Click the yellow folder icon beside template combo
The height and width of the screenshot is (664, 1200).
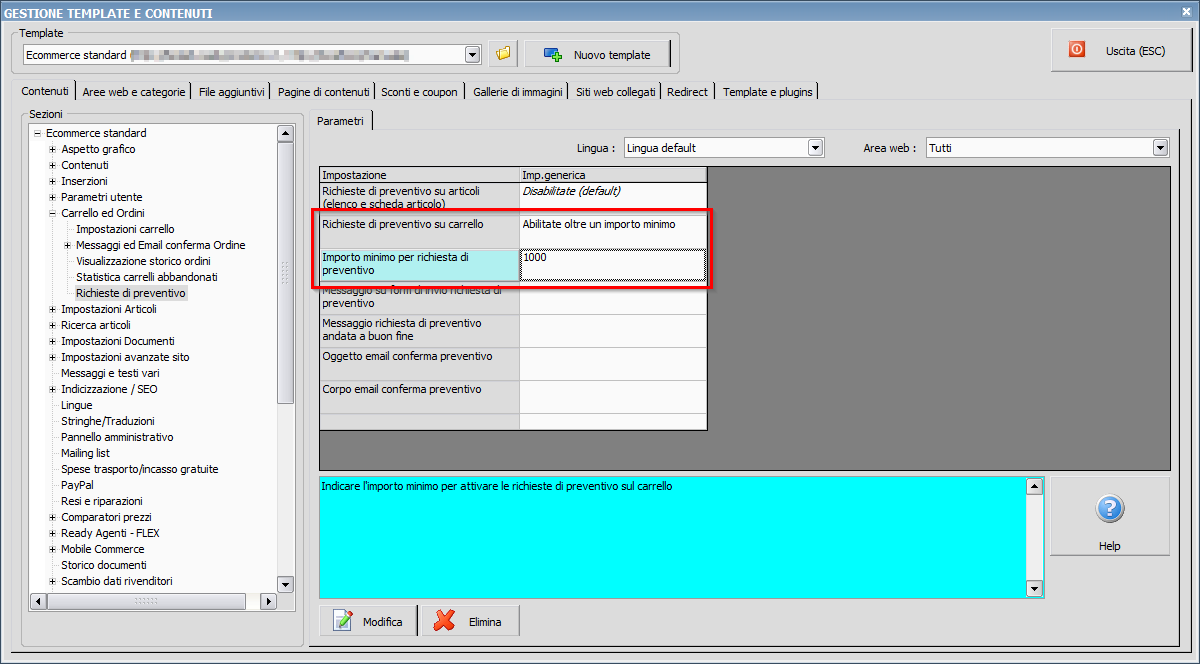point(503,54)
